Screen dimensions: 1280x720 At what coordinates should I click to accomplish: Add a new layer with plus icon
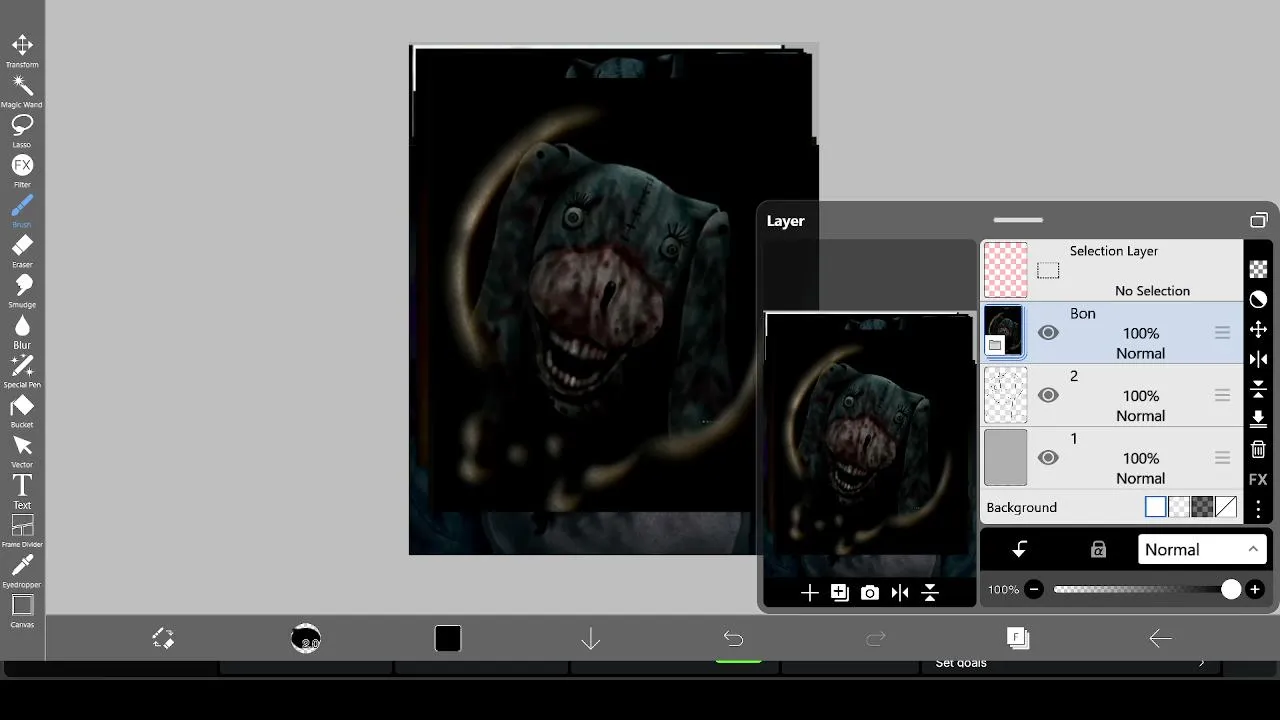(x=810, y=593)
